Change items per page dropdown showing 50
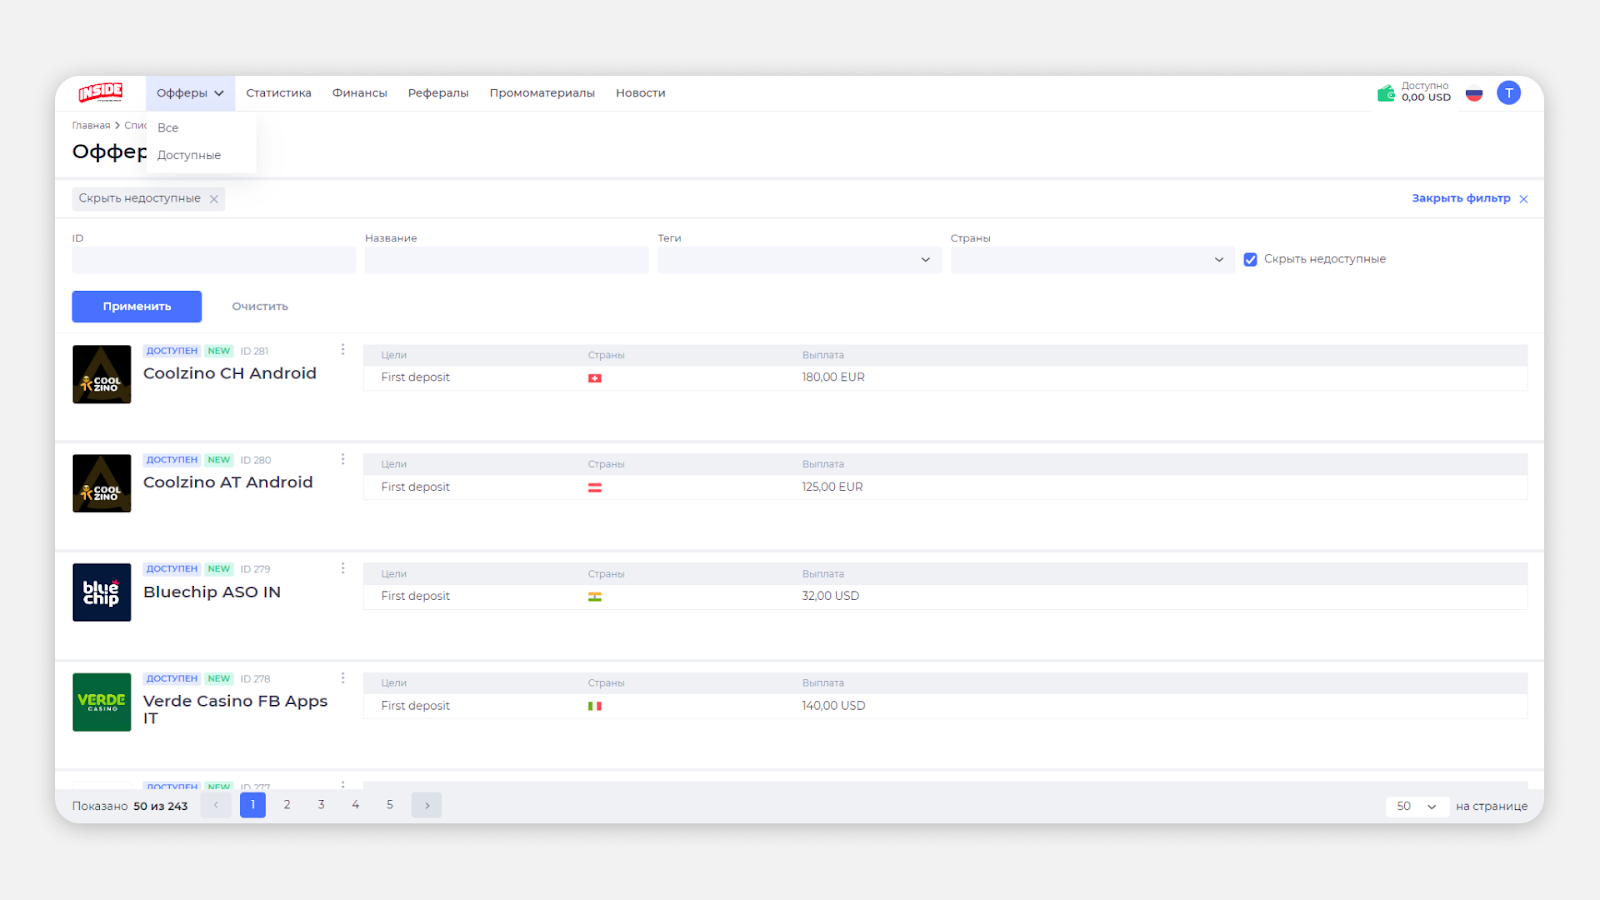 pyautogui.click(x=1417, y=806)
